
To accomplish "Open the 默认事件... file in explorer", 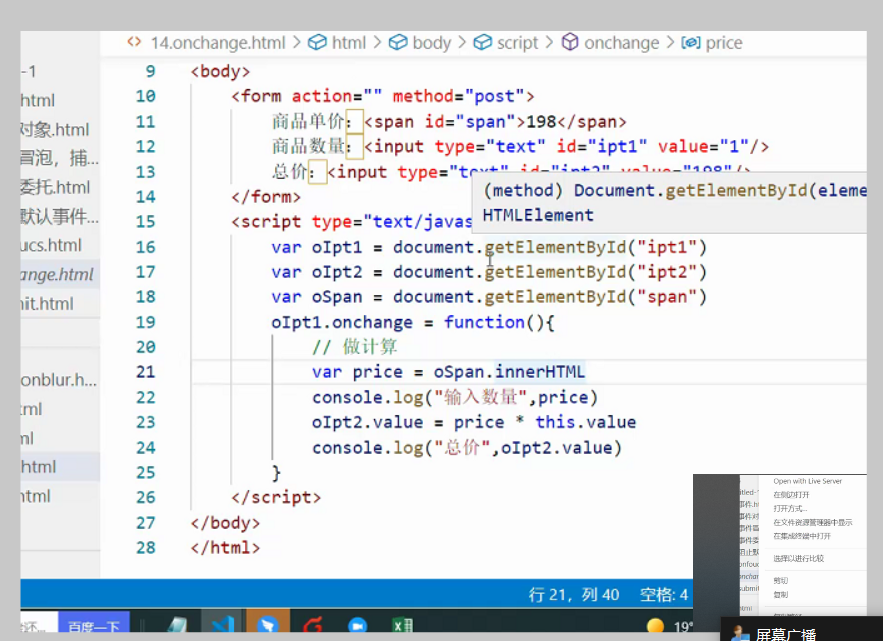I will 60,216.
